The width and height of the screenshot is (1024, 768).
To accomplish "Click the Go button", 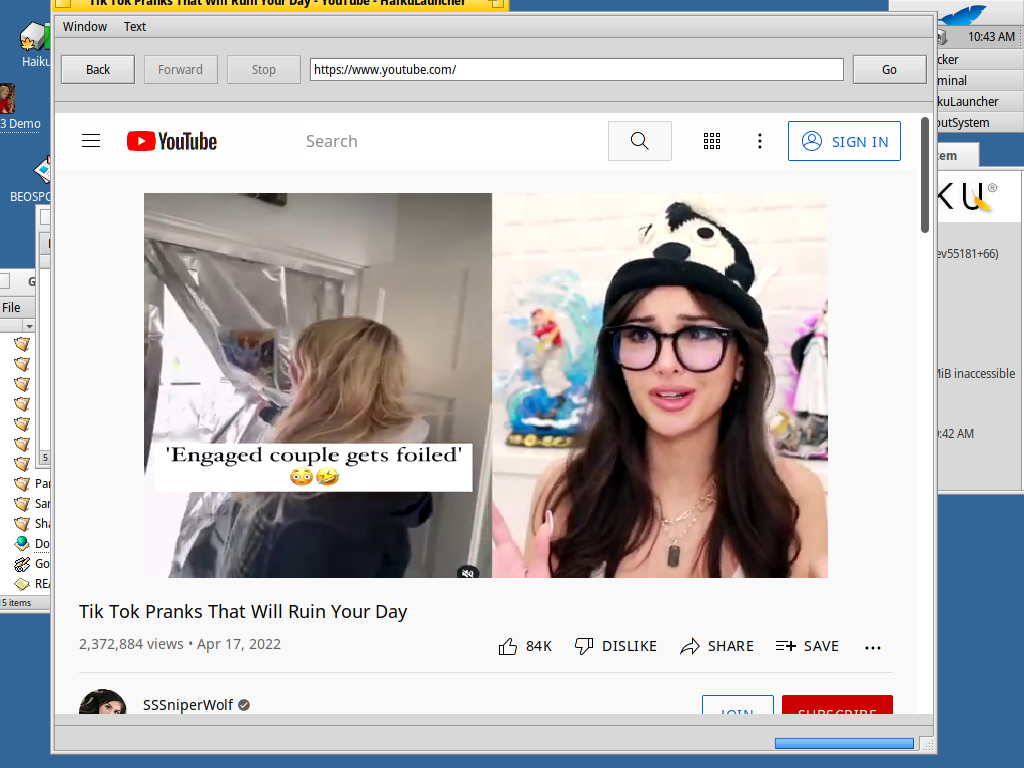I will pyautogui.click(x=889, y=69).
